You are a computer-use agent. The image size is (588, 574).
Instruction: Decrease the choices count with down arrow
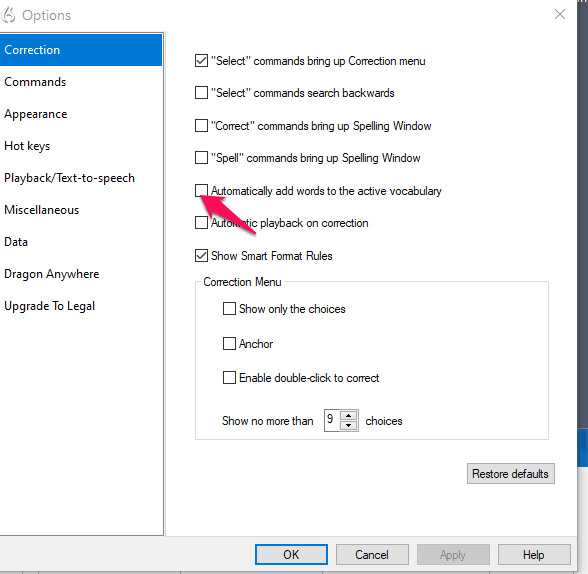(349, 425)
